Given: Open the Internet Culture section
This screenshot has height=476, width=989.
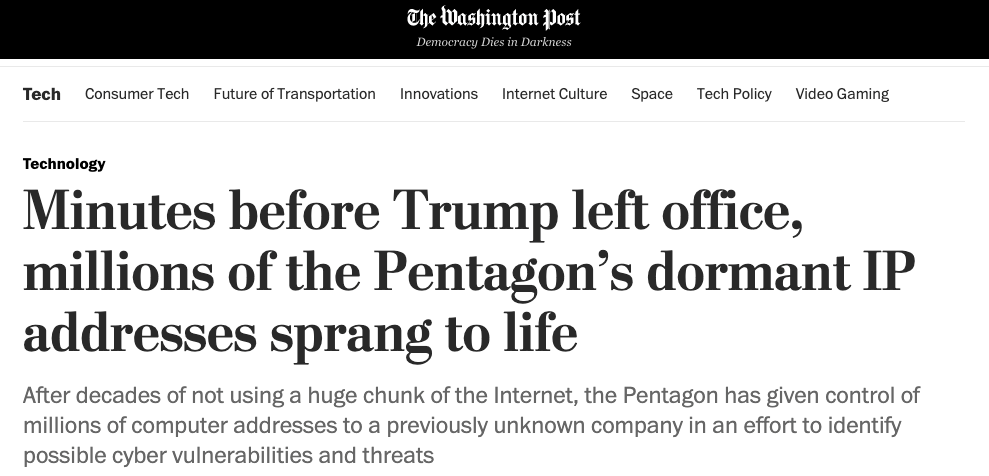Looking at the screenshot, I should (x=554, y=94).
